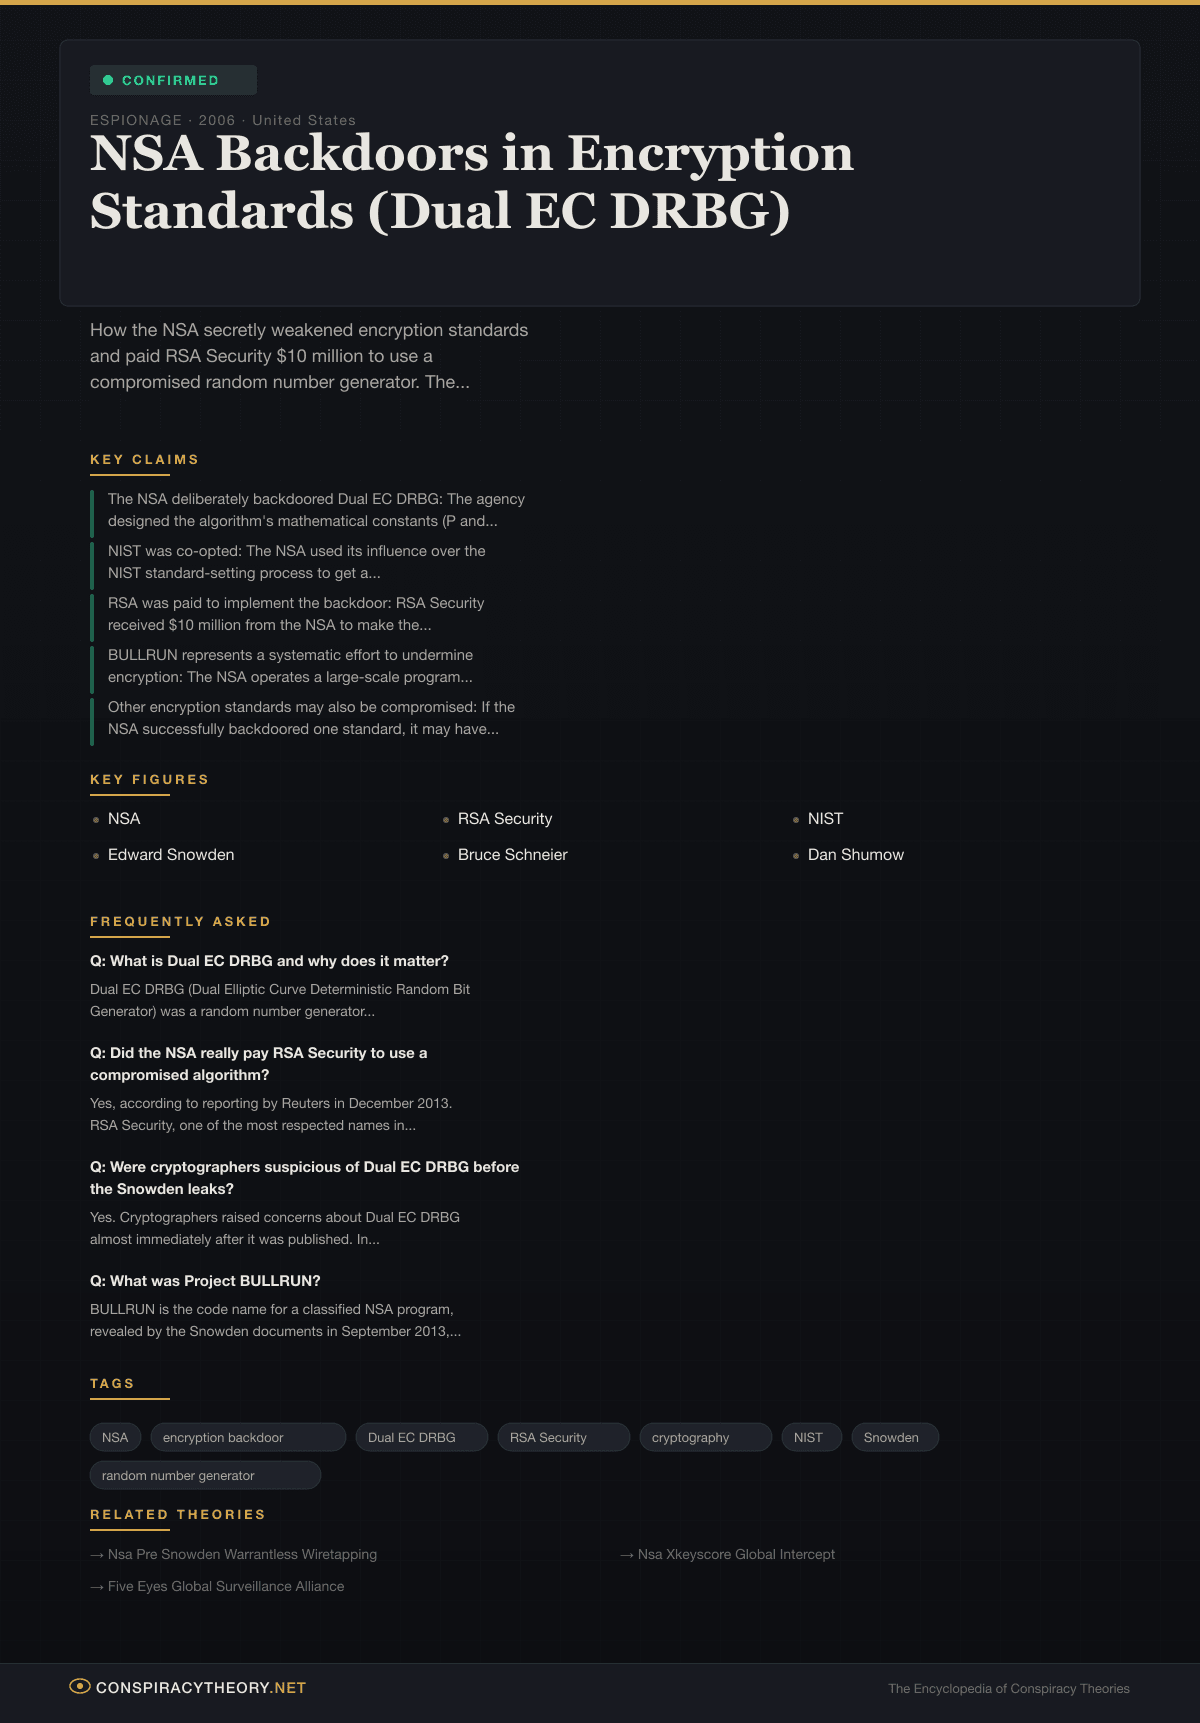1200x1723 pixels.
Task: Click the "NIST was co-opted" key claim
Action: 296,562
